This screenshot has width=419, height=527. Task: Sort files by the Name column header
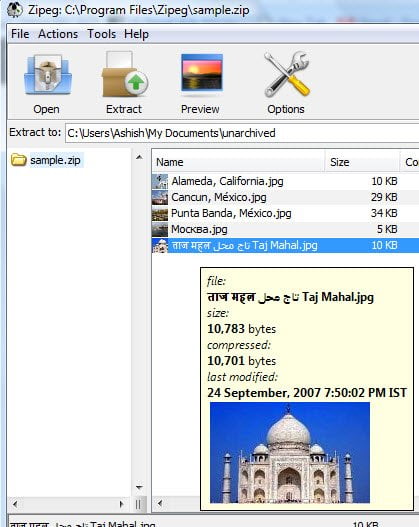click(x=238, y=162)
